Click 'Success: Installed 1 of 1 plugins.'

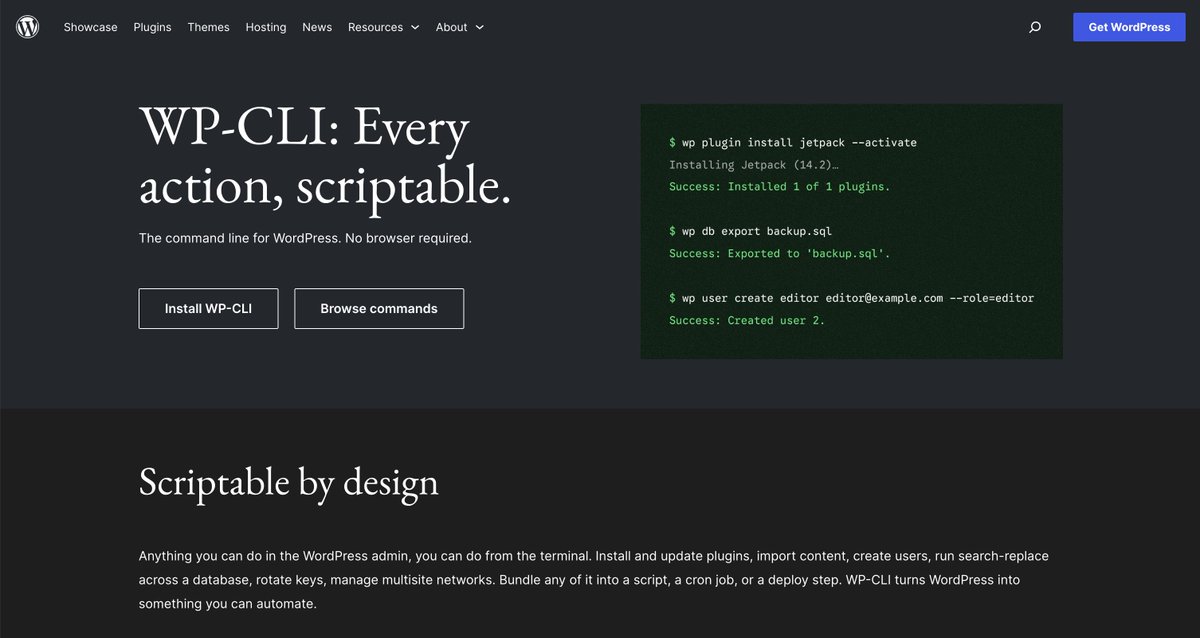pos(779,186)
